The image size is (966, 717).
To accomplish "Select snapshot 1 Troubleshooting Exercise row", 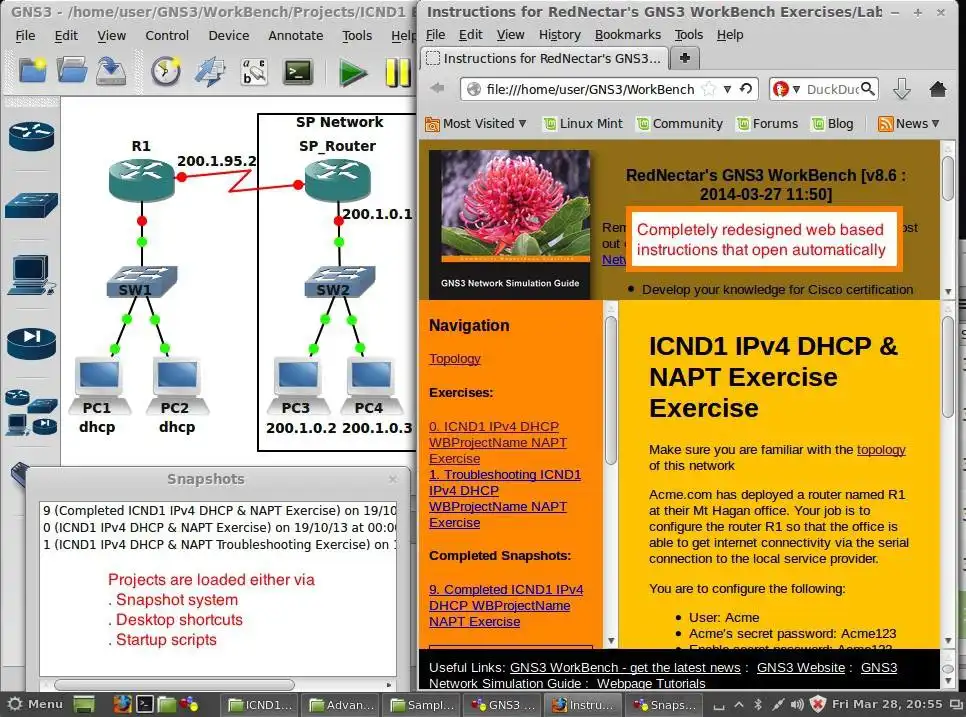I will tap(219, 545).
